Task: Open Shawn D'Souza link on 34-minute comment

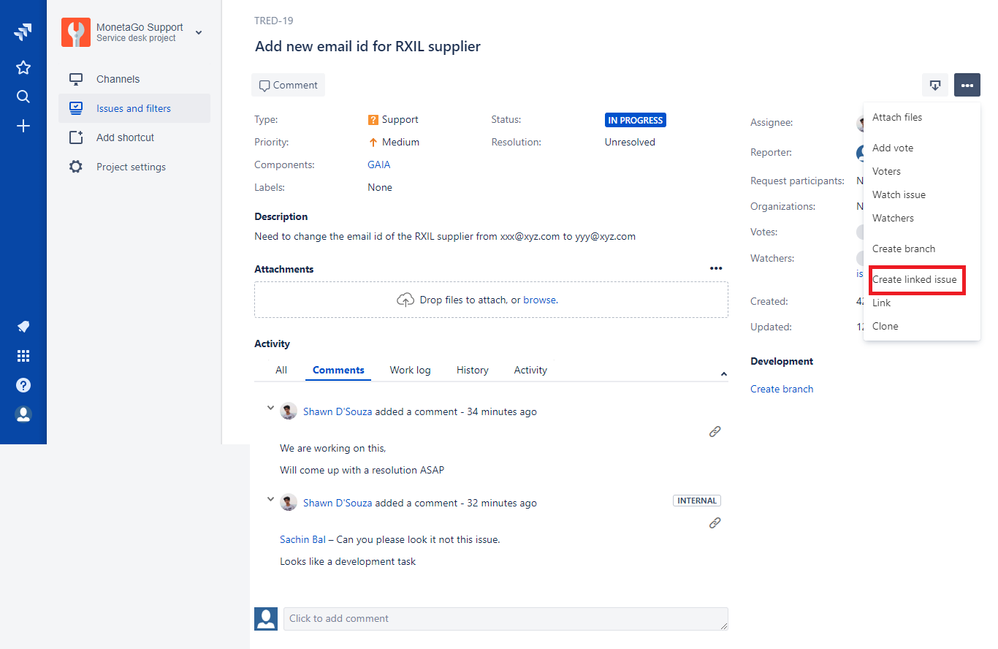Action: [337, 412]
